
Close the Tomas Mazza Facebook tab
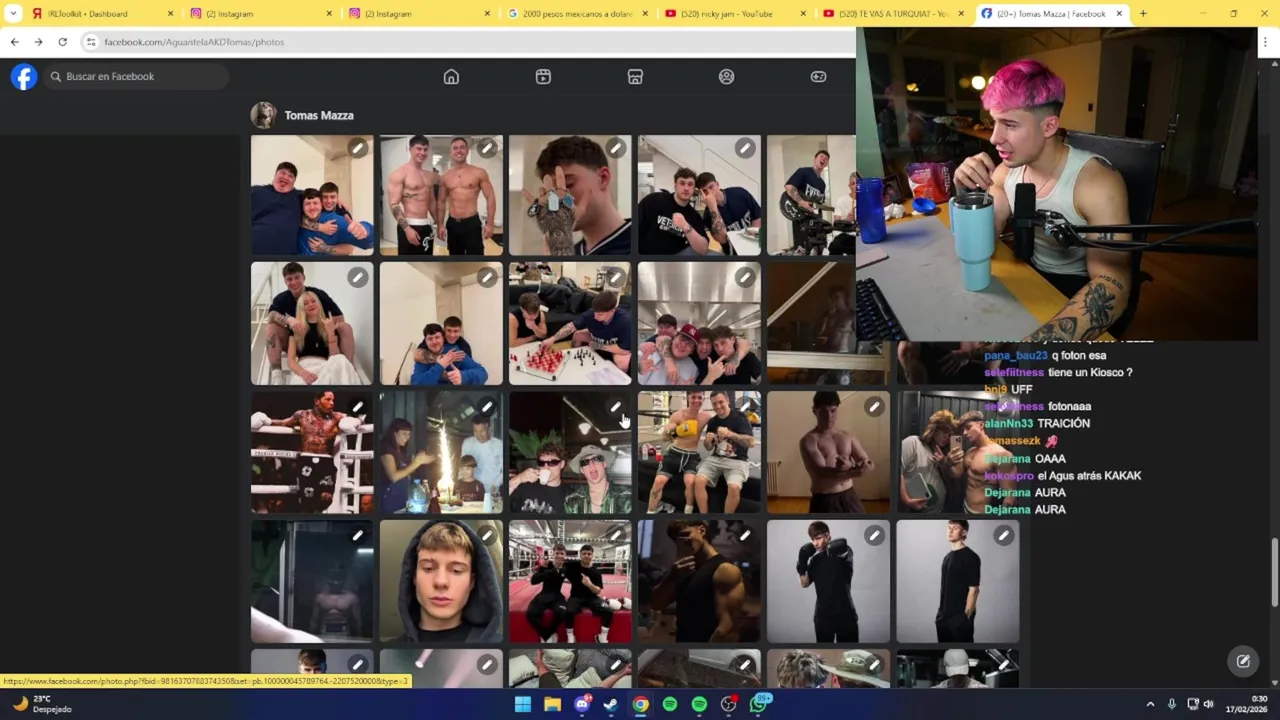point(1119,14)
